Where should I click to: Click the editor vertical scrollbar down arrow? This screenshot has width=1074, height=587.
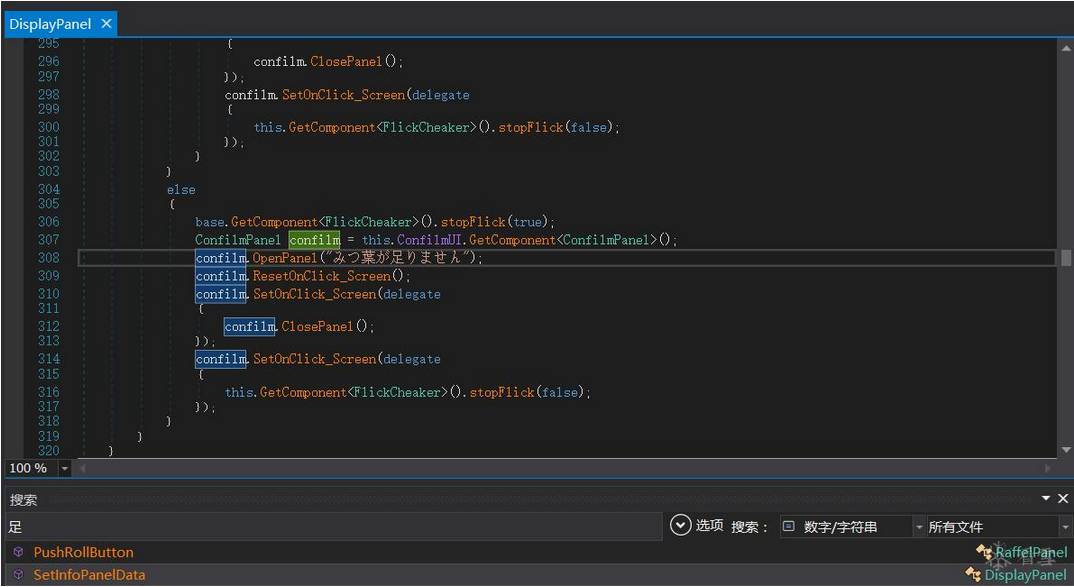[1066, 450]
